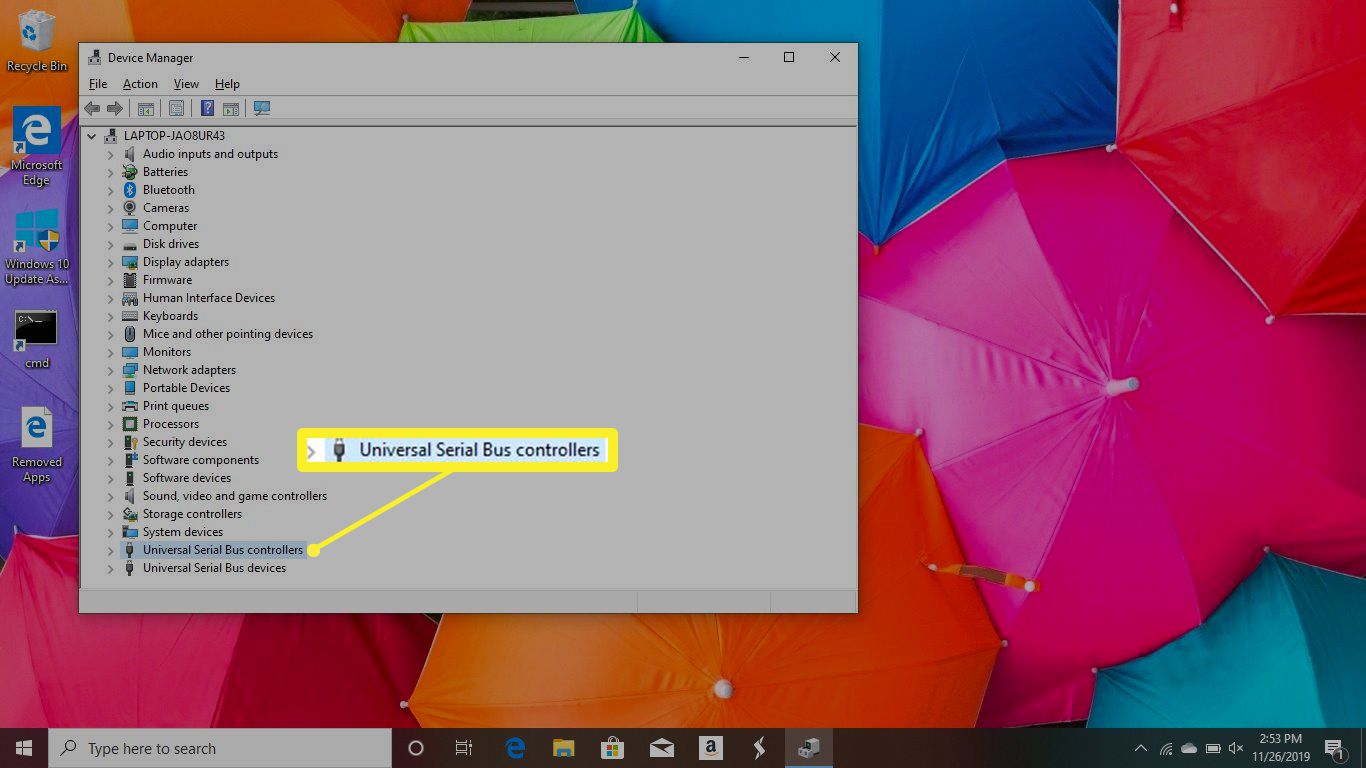The height and width of the screenshot is (768, 1366).
Task: Click the Firmware category chip icon
Action: (129, 280)
